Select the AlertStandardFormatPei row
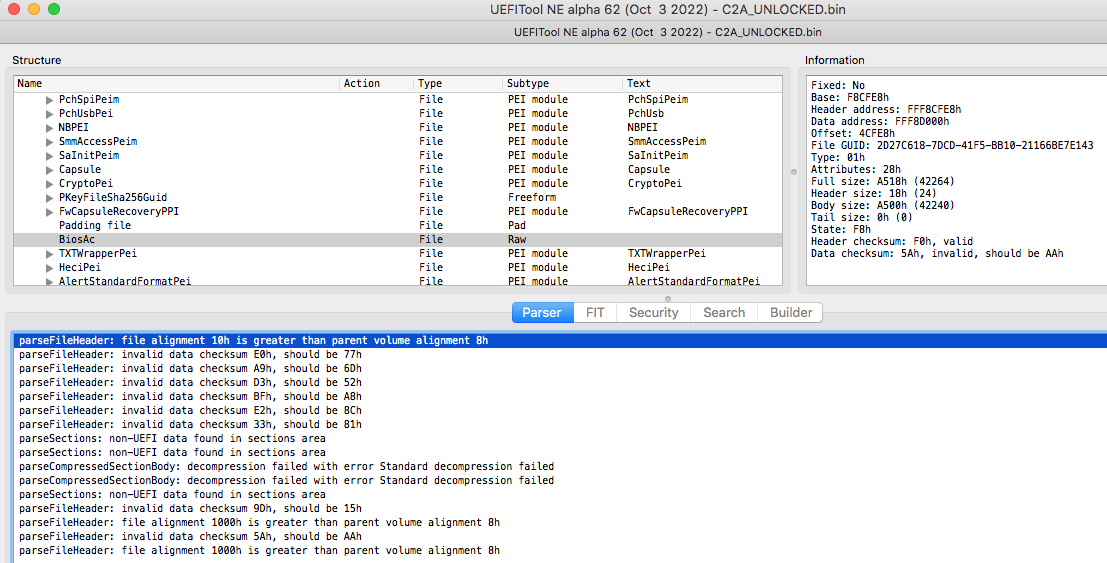Screen dimensions: 1107x563 point(398,281)
